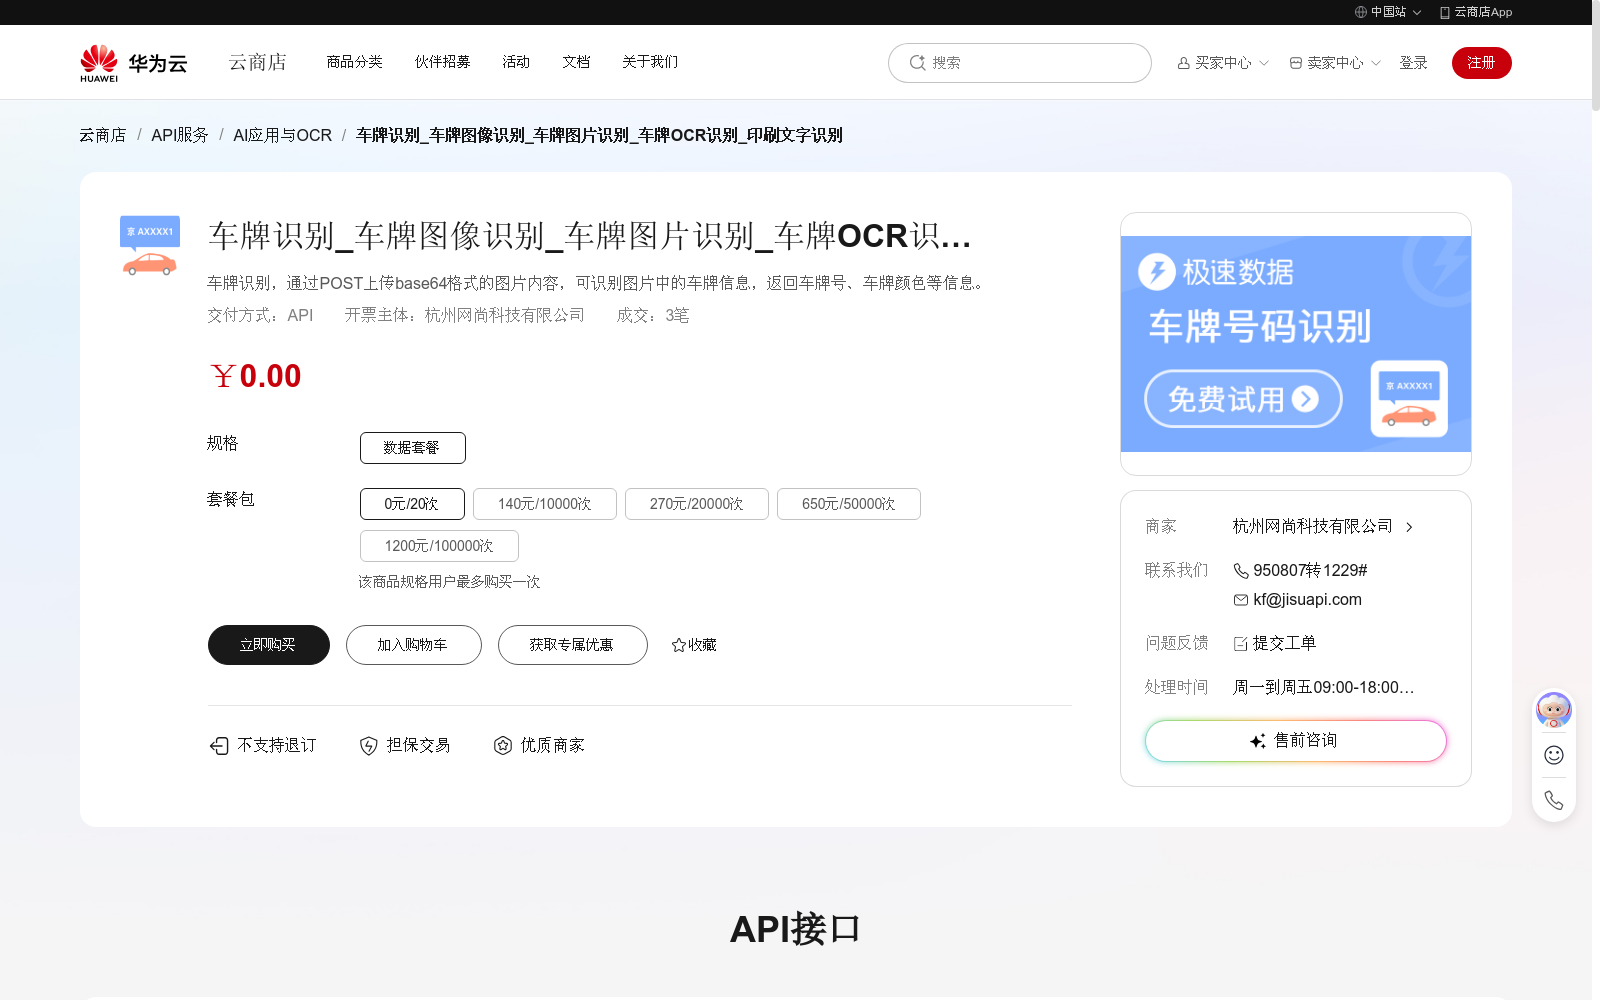Click the lightning 极速数据 logo in banner
Screen dimensions: 1600x1000
1157,272
